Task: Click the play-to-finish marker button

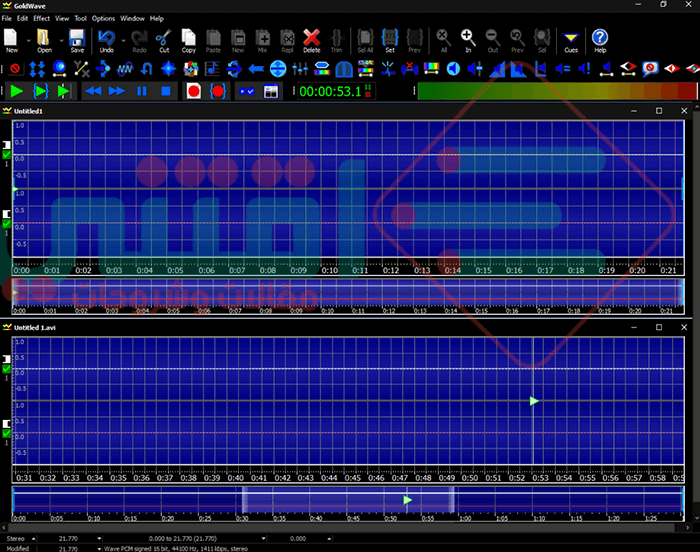Action: click(63, 92)
